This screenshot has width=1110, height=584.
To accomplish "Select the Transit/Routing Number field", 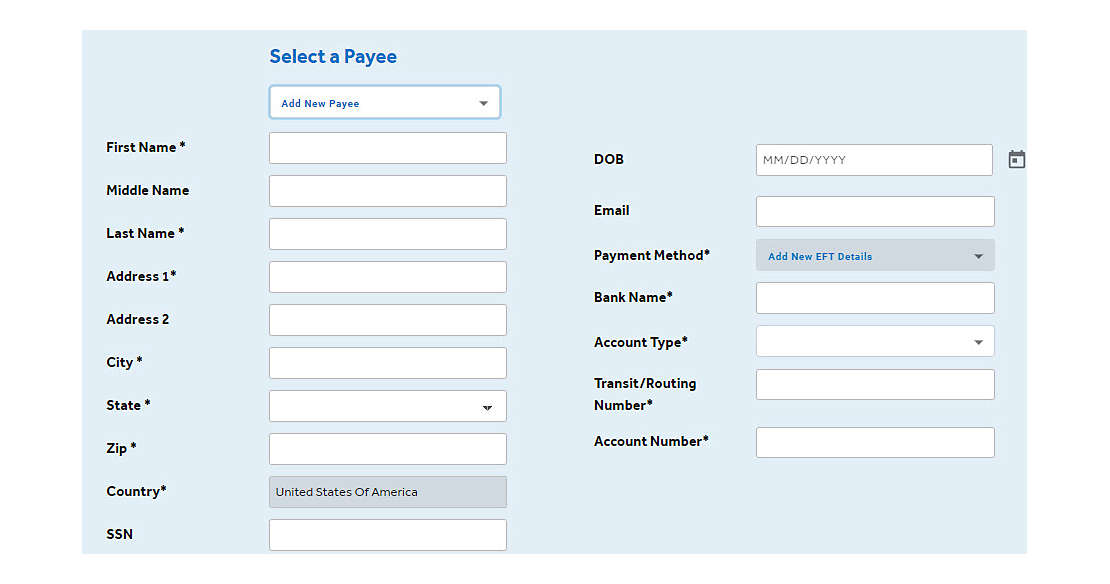I will tap(875, 385).
